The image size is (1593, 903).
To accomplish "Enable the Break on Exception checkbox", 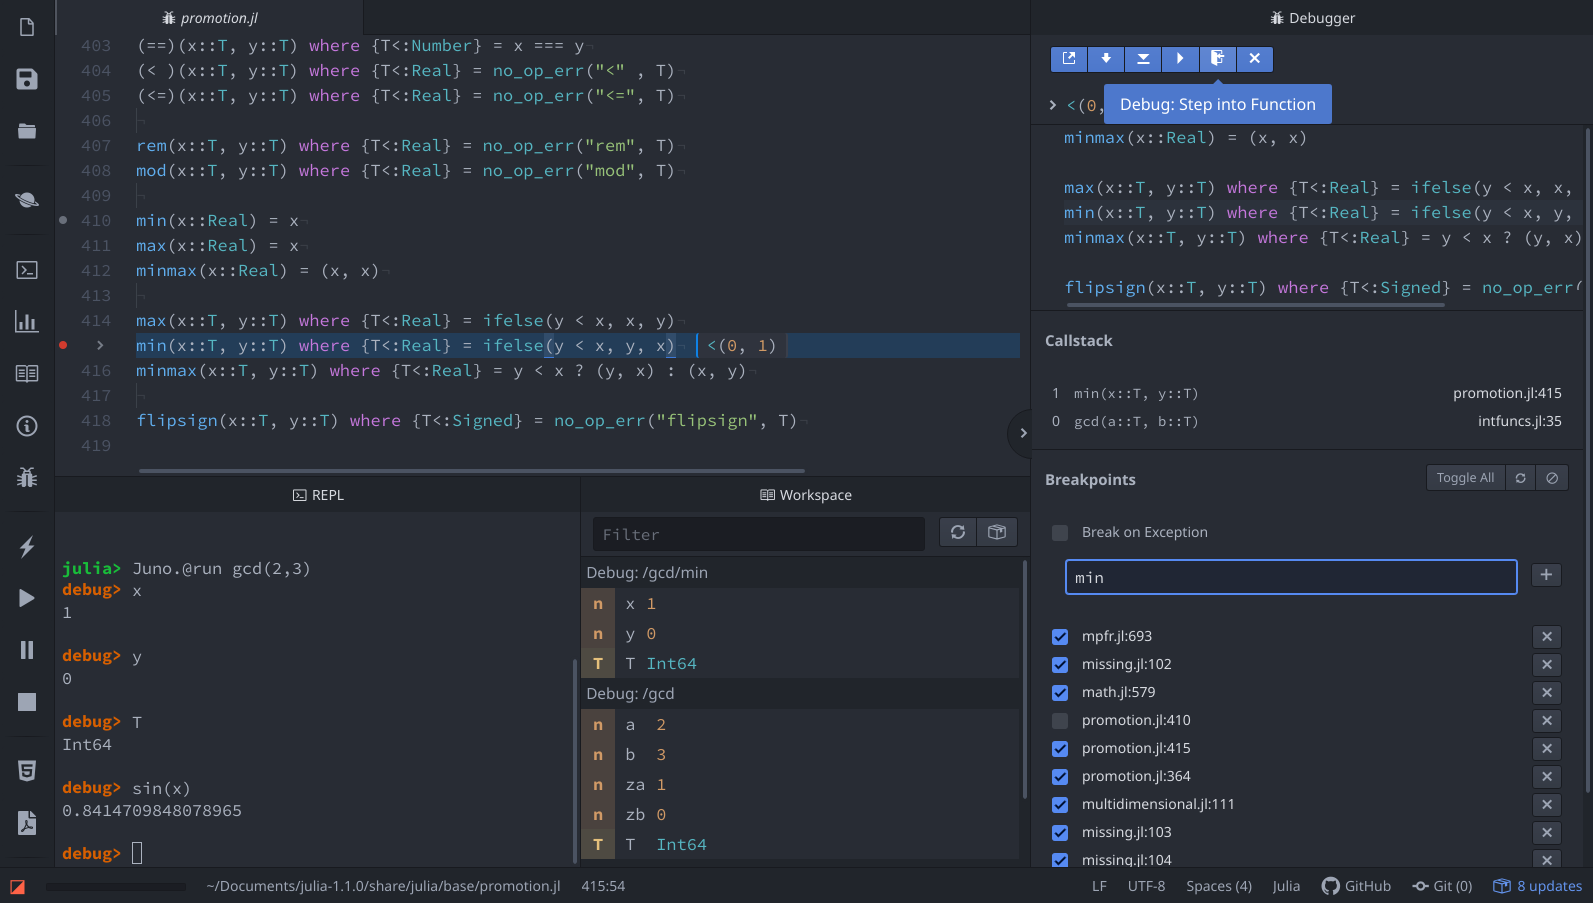I will pyautogui.click(x=1060, y=533).
